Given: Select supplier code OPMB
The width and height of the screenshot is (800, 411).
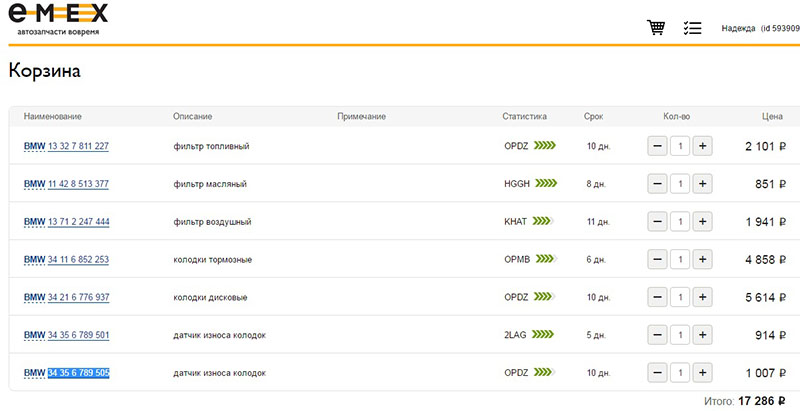Looking at the screenshot, I should pos(517,260).
